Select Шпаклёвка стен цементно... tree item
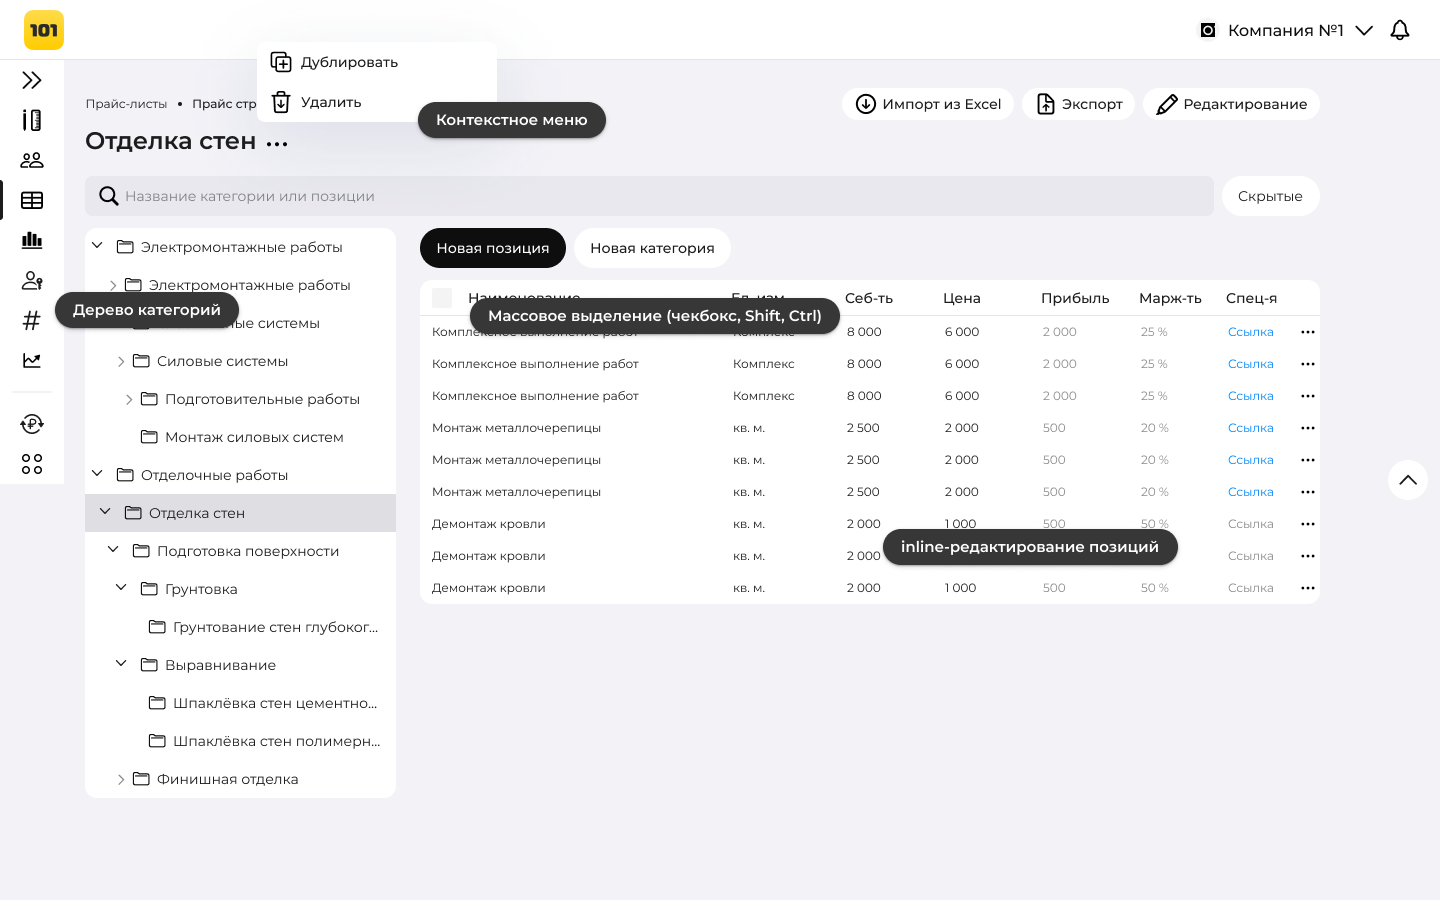This screenshot has width=1440, height=900. (240, 703)
